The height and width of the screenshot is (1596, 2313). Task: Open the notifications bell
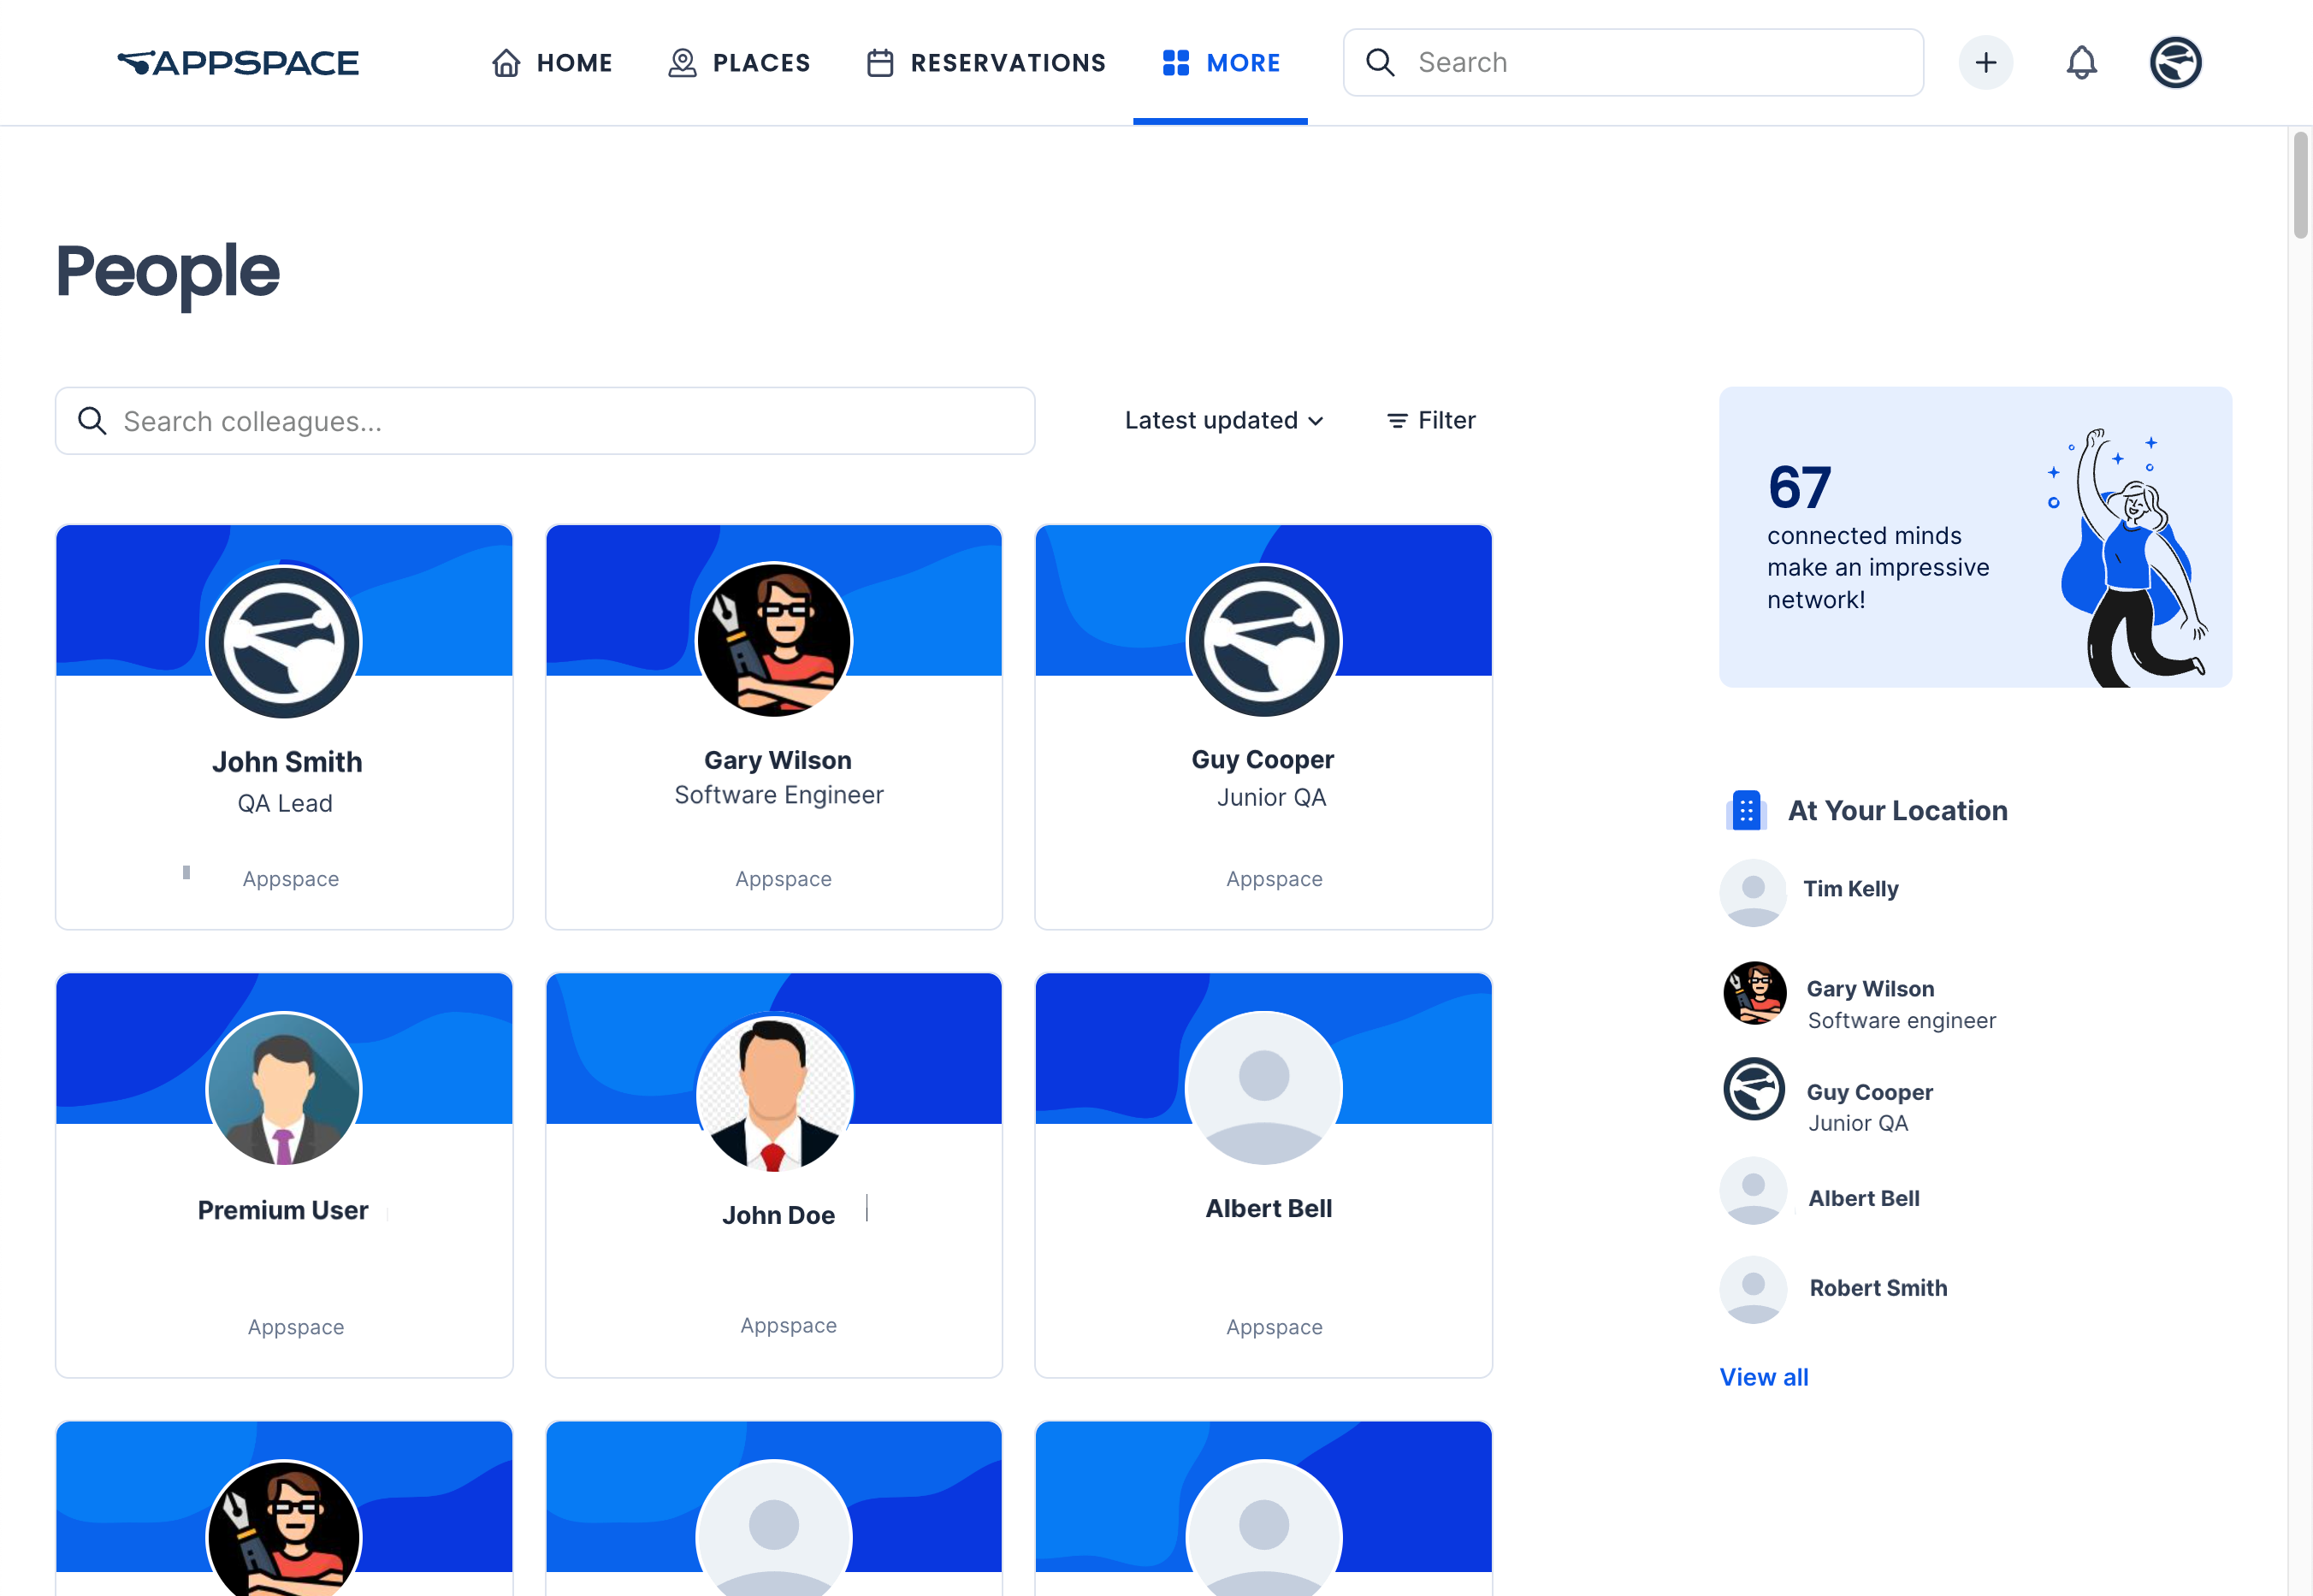click(x=2082, y=62)
